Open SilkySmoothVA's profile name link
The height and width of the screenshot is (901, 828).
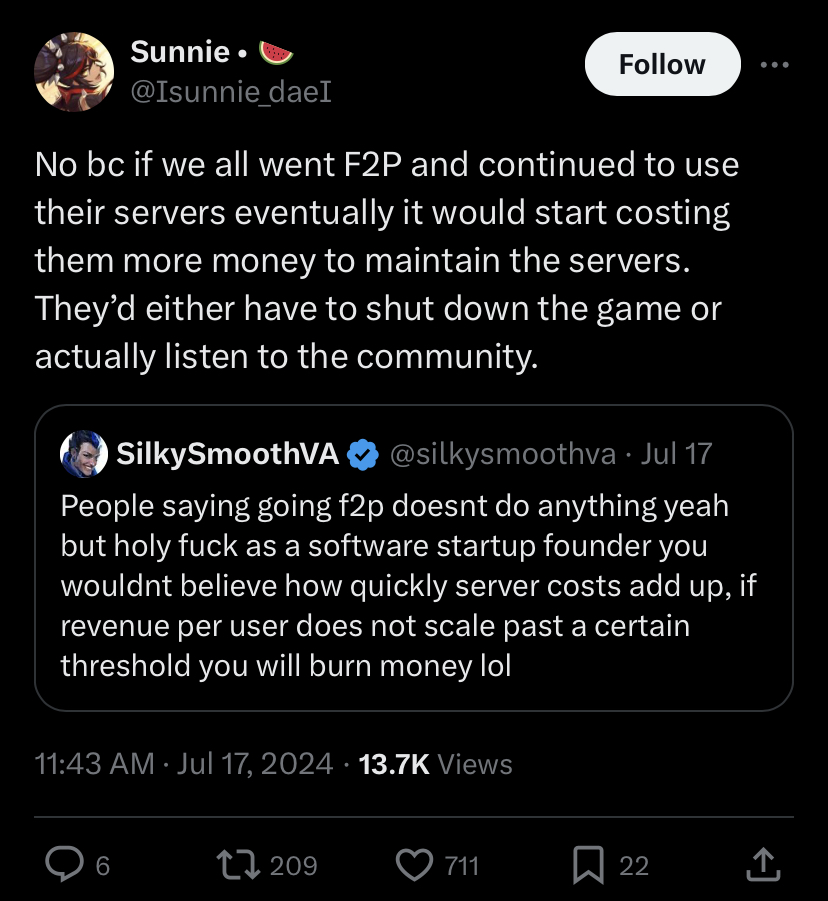point(228,455)
